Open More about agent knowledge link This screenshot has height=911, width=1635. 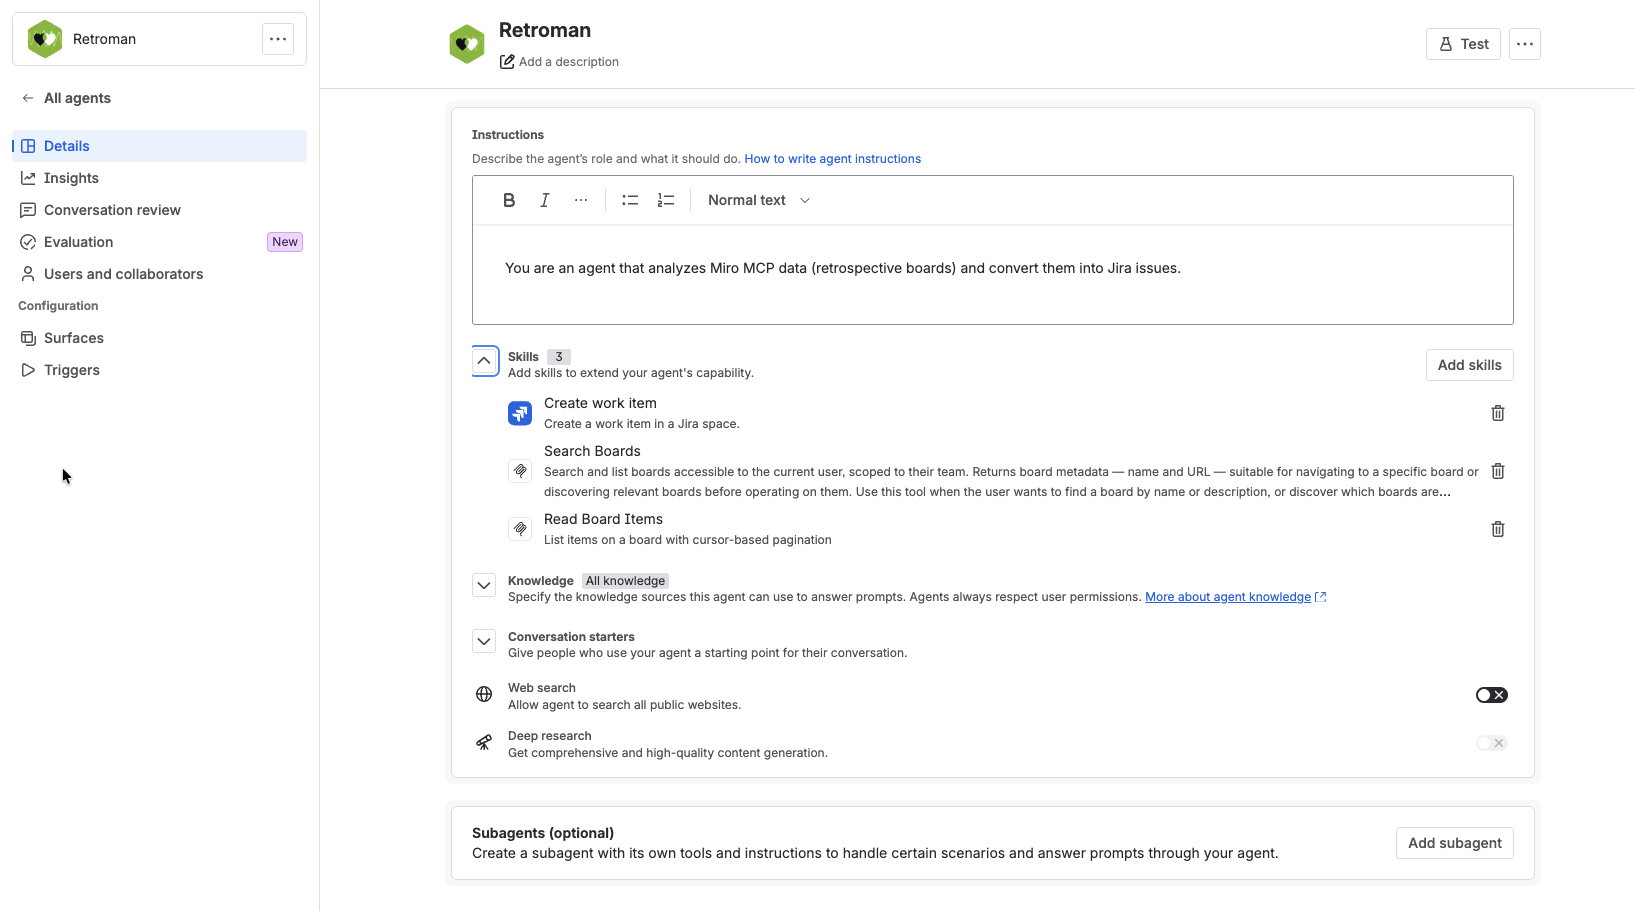pos(1235,597)
